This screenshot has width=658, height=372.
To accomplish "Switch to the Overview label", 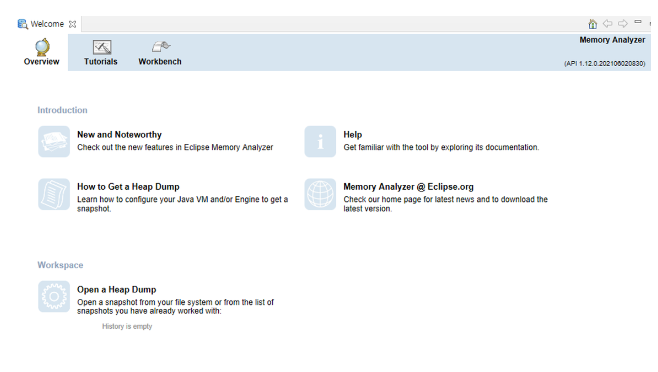I will point(42,62).
